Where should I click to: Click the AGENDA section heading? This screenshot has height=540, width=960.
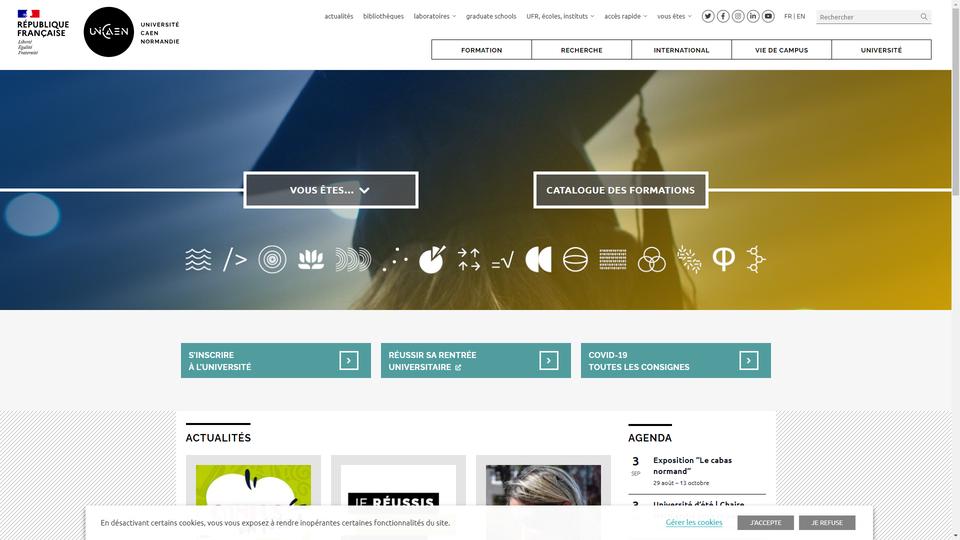[x=650, y=438]
